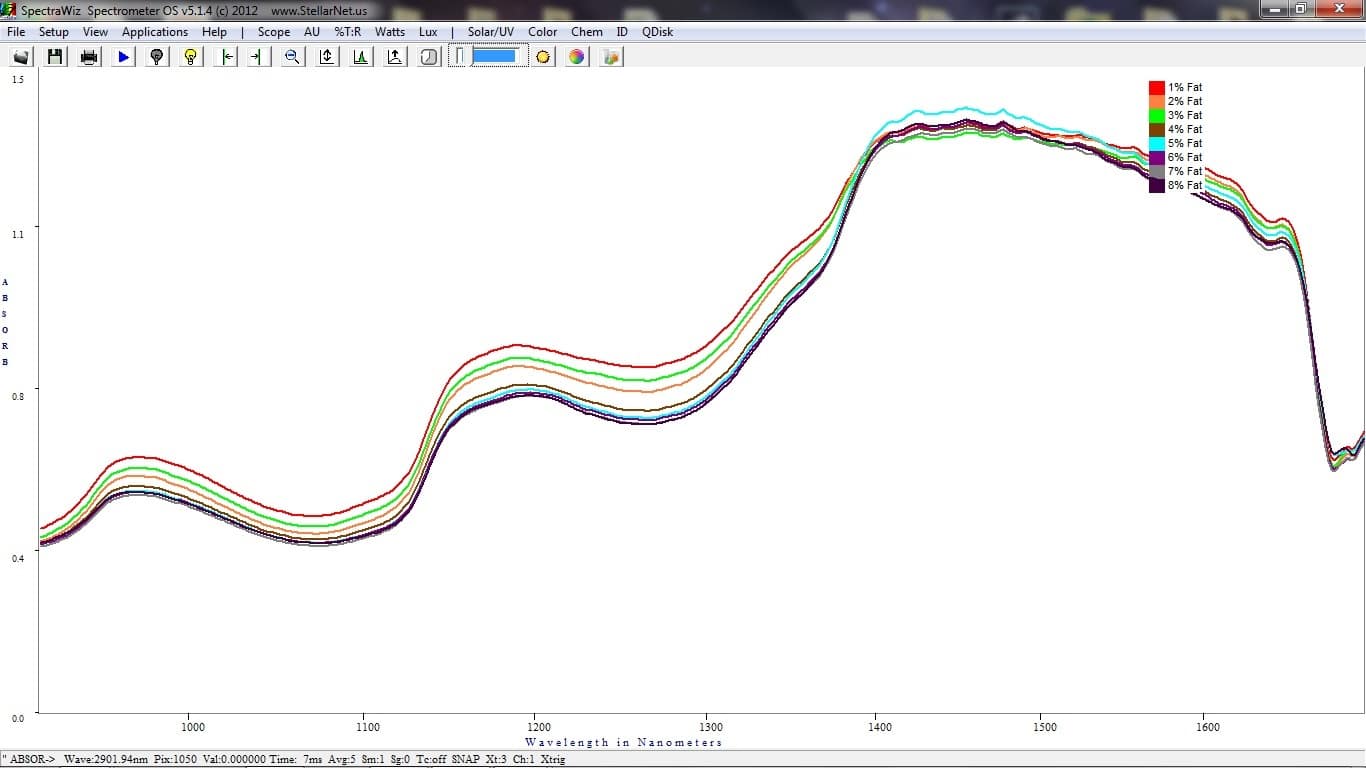Click the red 1% Fat legend swatch
Image resolution: width=1366 pixels, height=768 pixels.
tap(1157, 88)
